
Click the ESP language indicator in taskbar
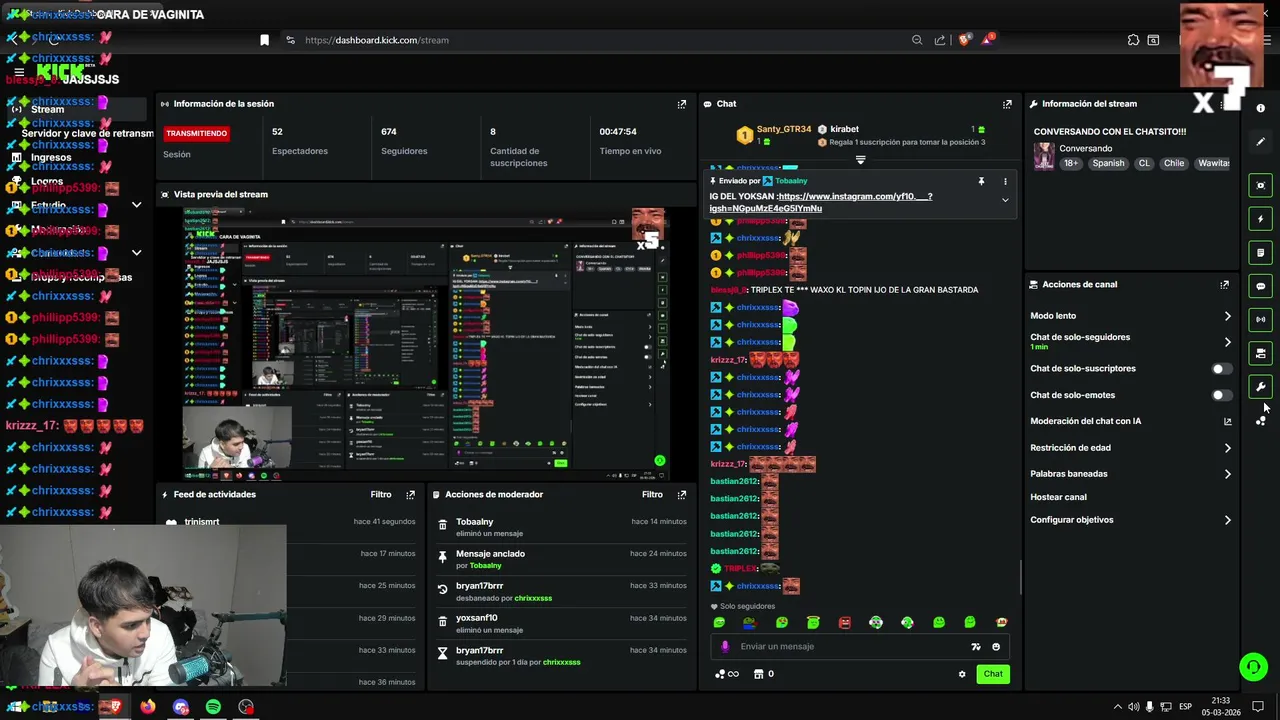(1185, 707)
